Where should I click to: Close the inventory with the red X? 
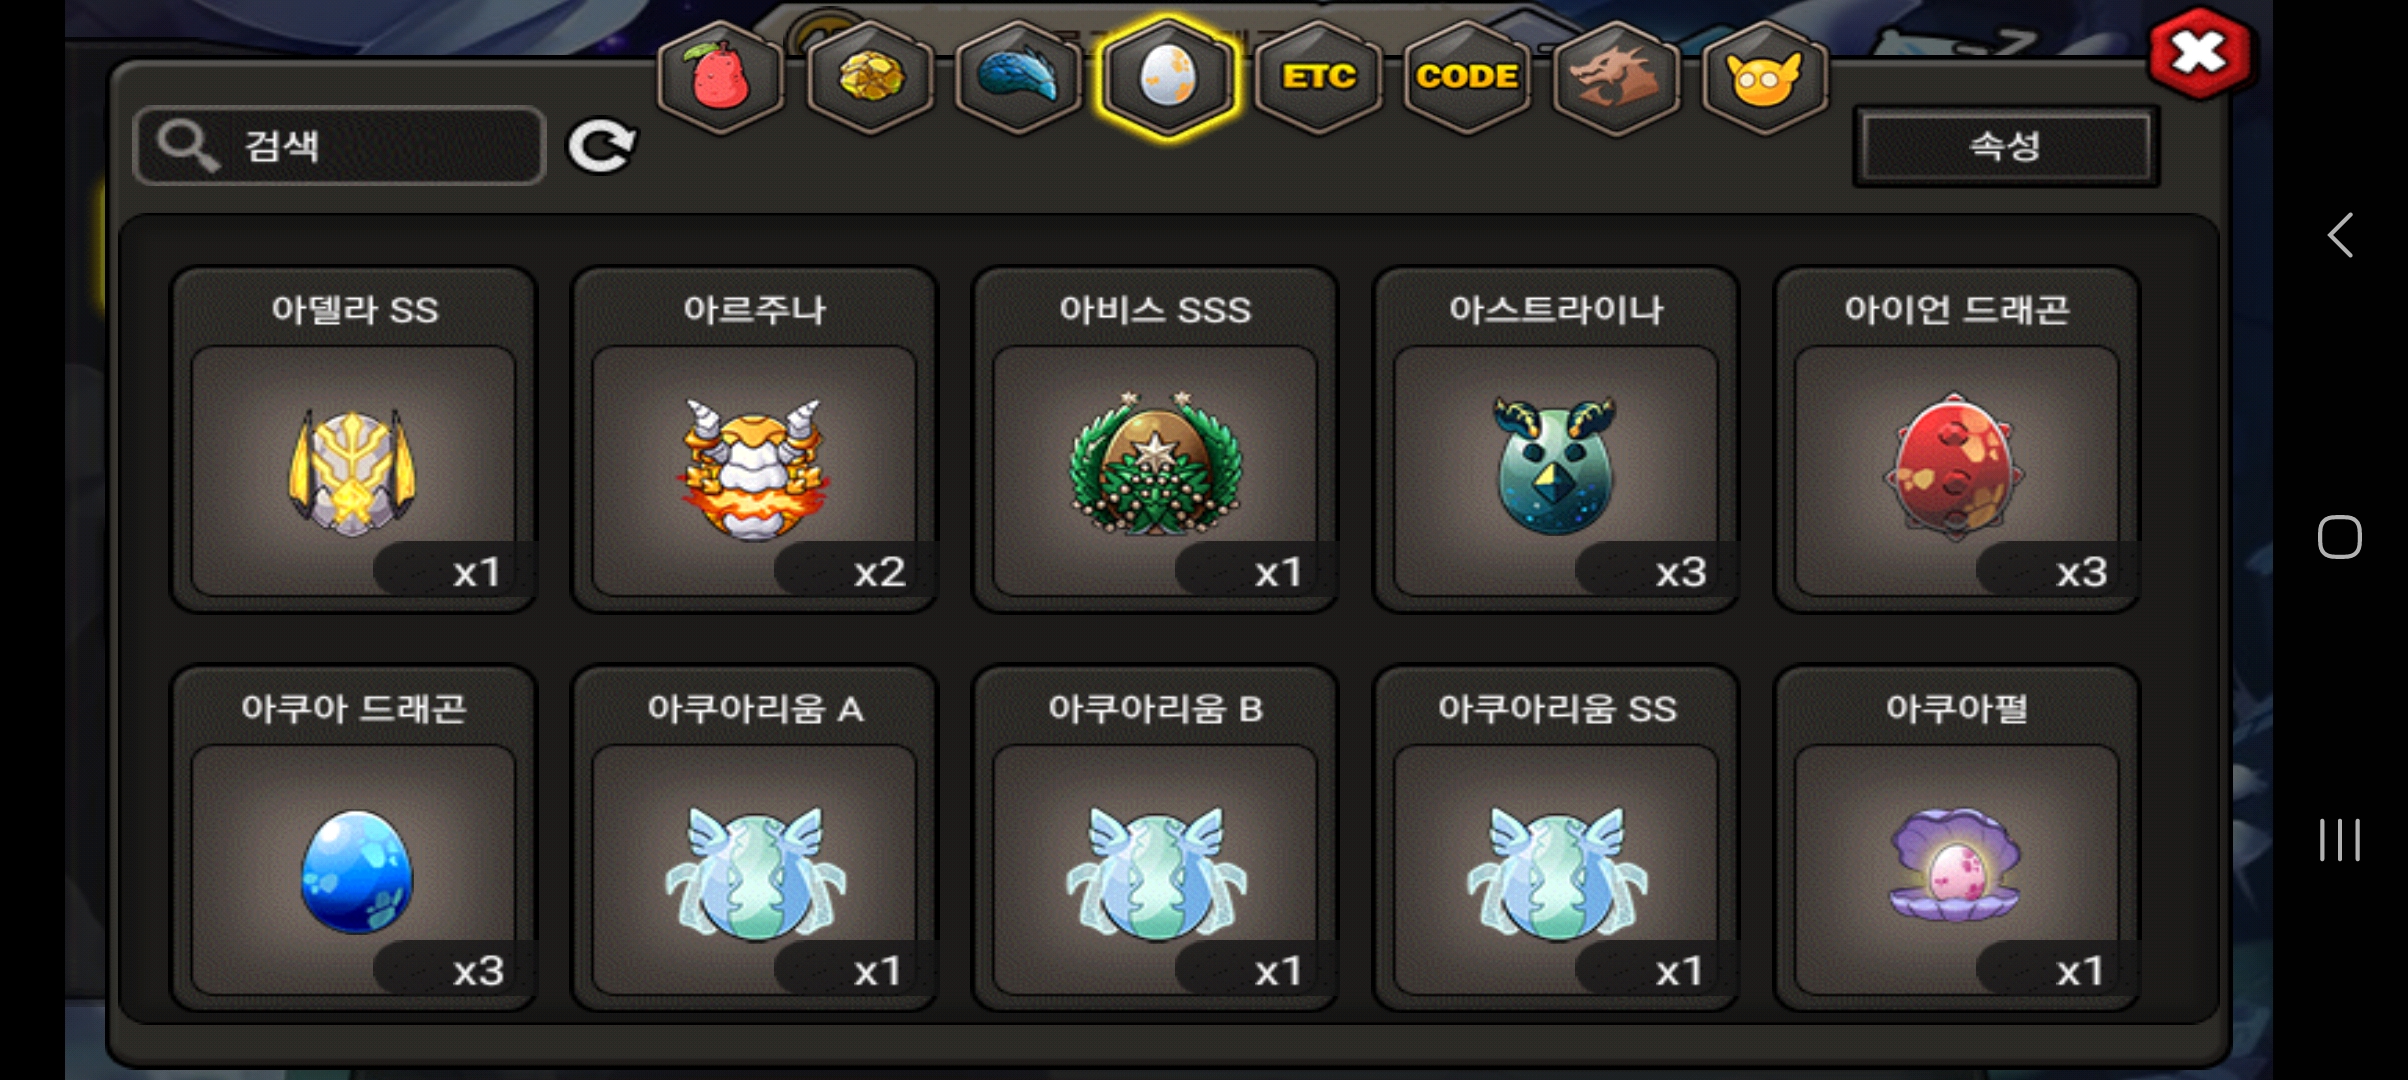click(2199, 53)
